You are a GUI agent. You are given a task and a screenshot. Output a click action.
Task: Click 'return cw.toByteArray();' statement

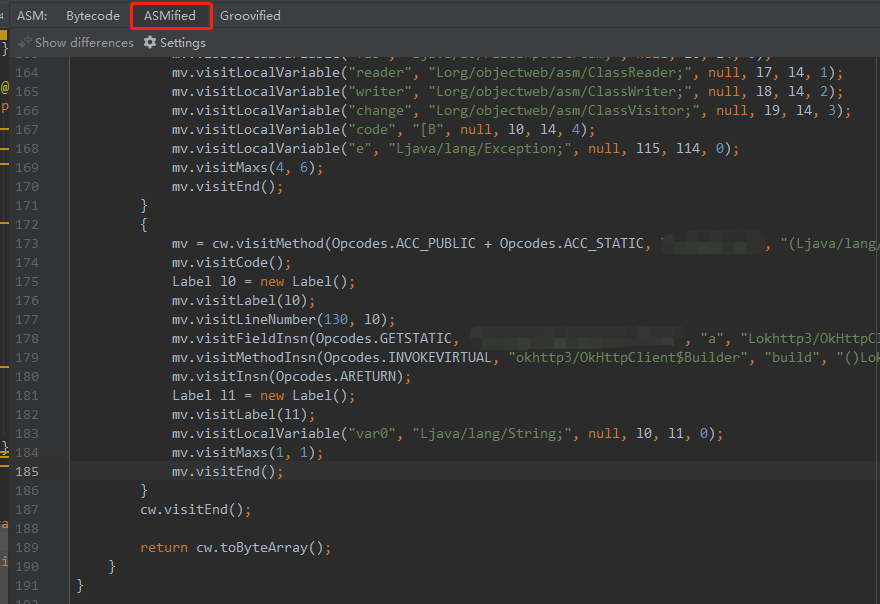(x=236, y=547)
